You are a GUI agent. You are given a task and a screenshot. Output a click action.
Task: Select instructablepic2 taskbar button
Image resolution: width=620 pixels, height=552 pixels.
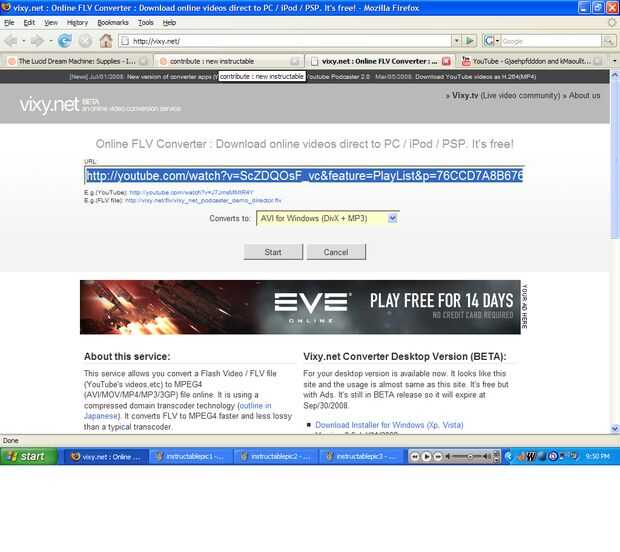(x=276, y=457)
